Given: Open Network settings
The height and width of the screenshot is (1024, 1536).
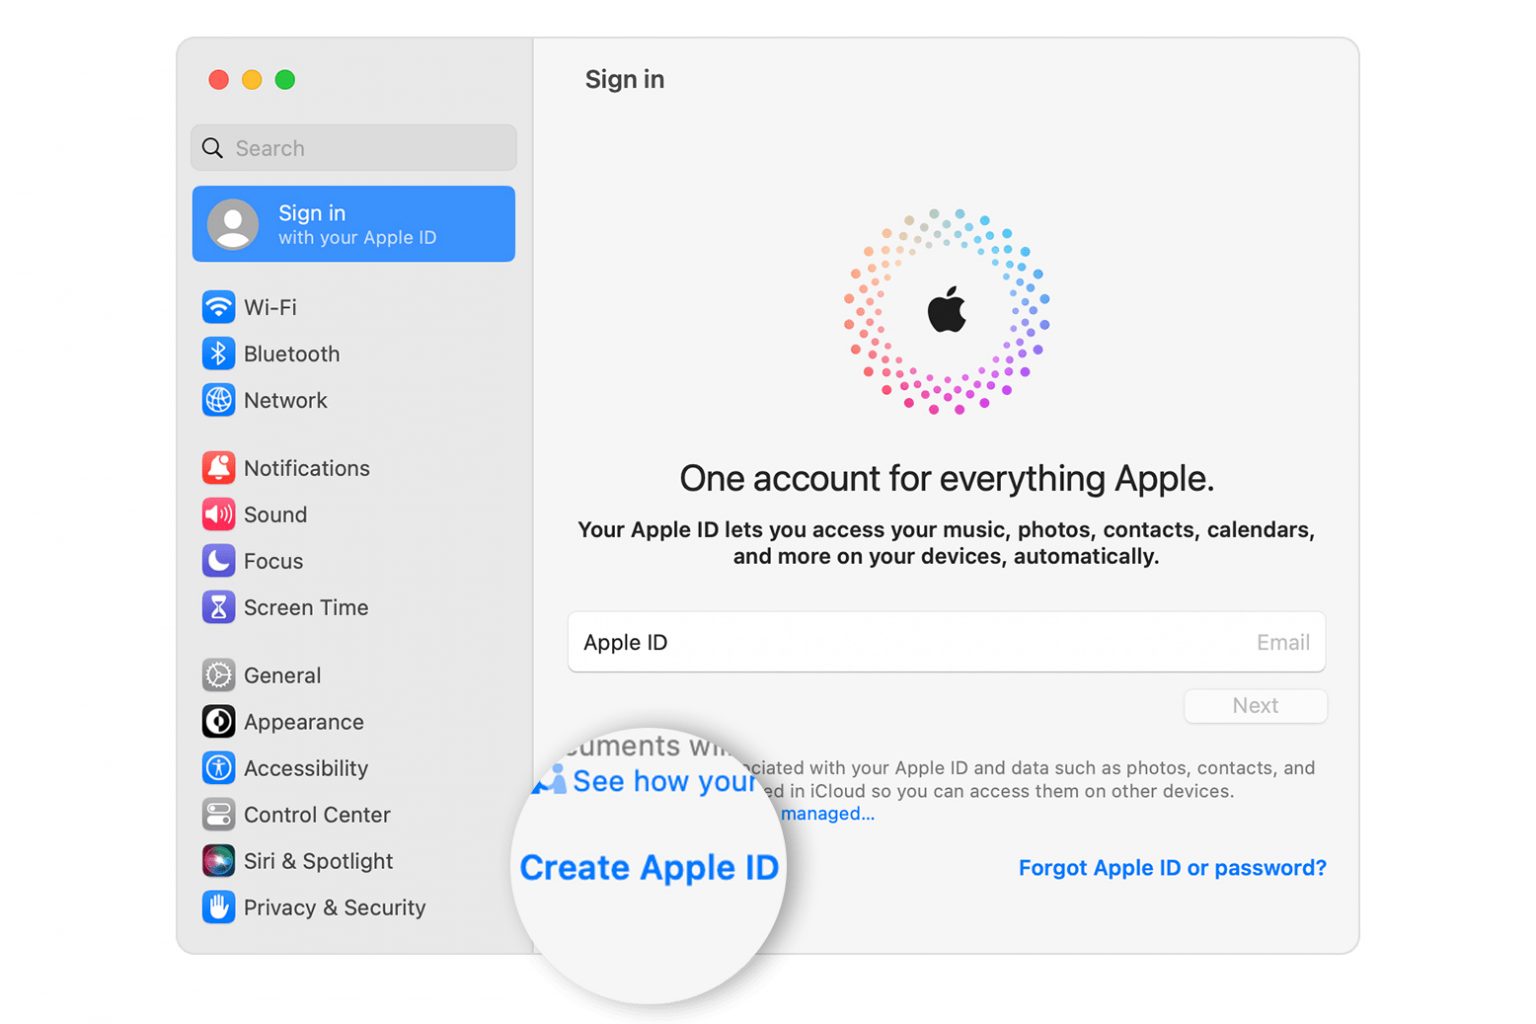Looking at the screenshot, I should [285, 400].
